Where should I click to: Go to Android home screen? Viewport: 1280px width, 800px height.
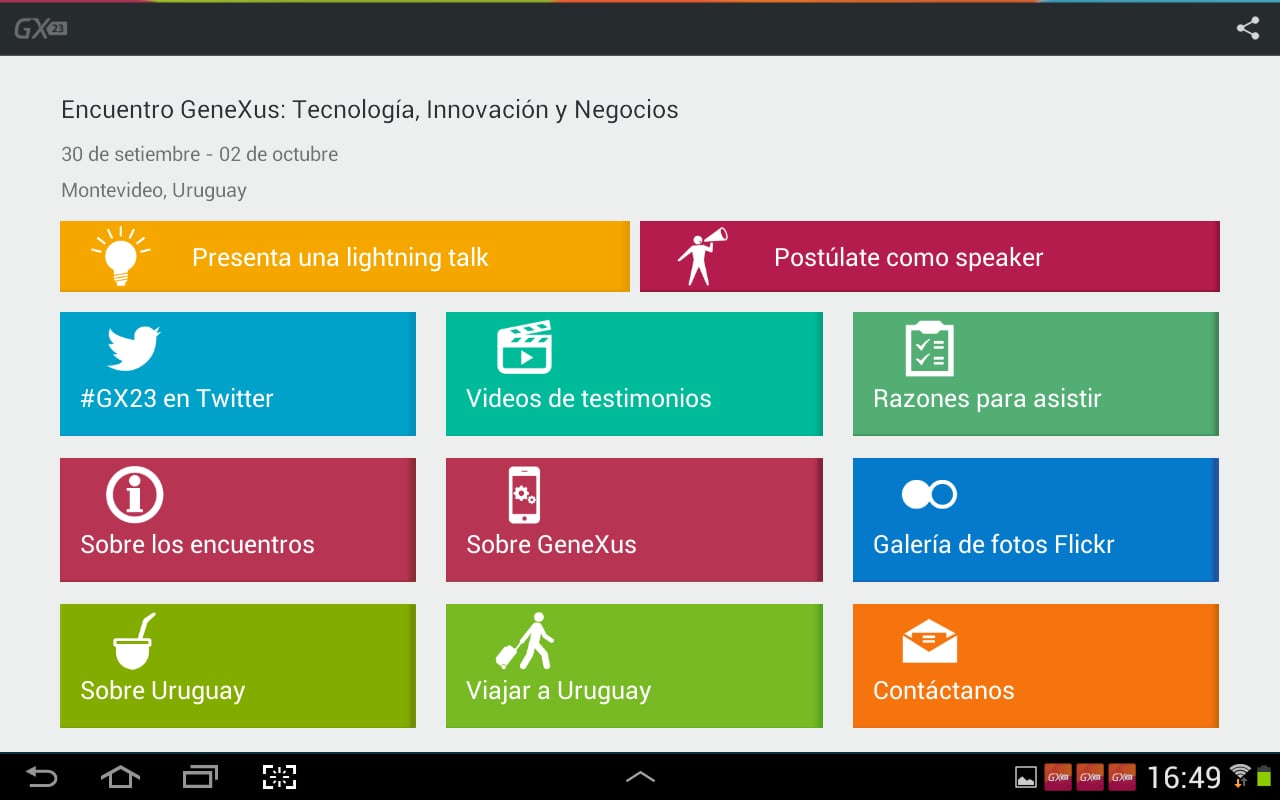(x=120, y=776)
